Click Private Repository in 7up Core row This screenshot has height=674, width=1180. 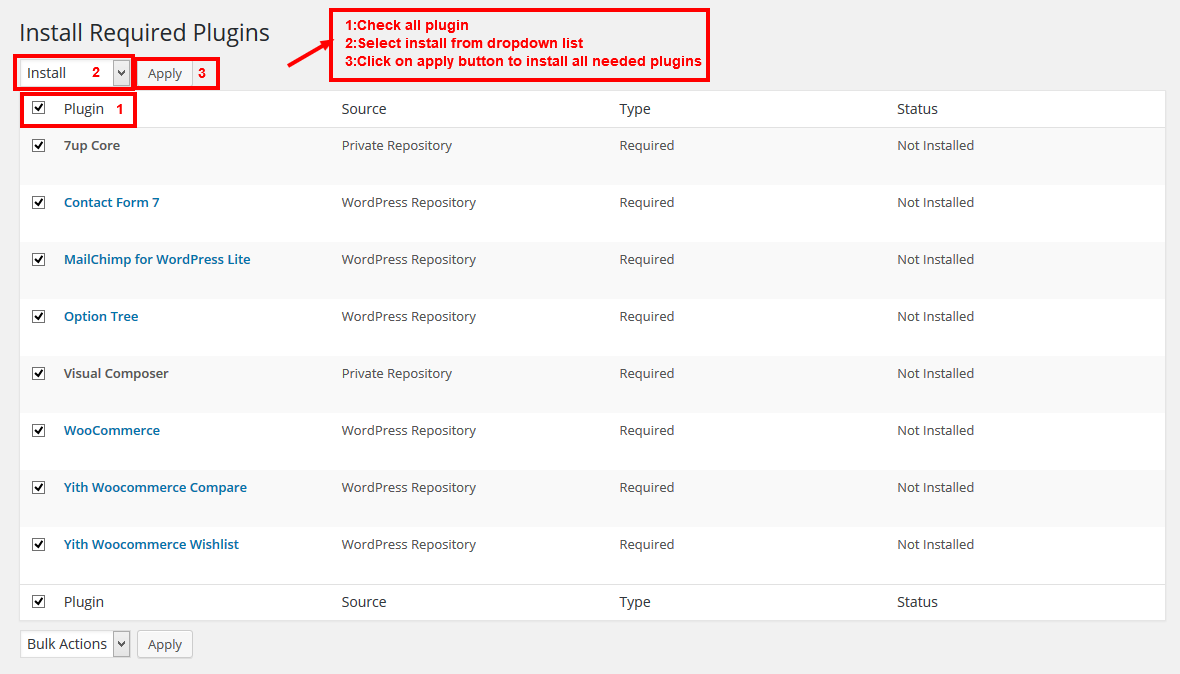[397, 146]
